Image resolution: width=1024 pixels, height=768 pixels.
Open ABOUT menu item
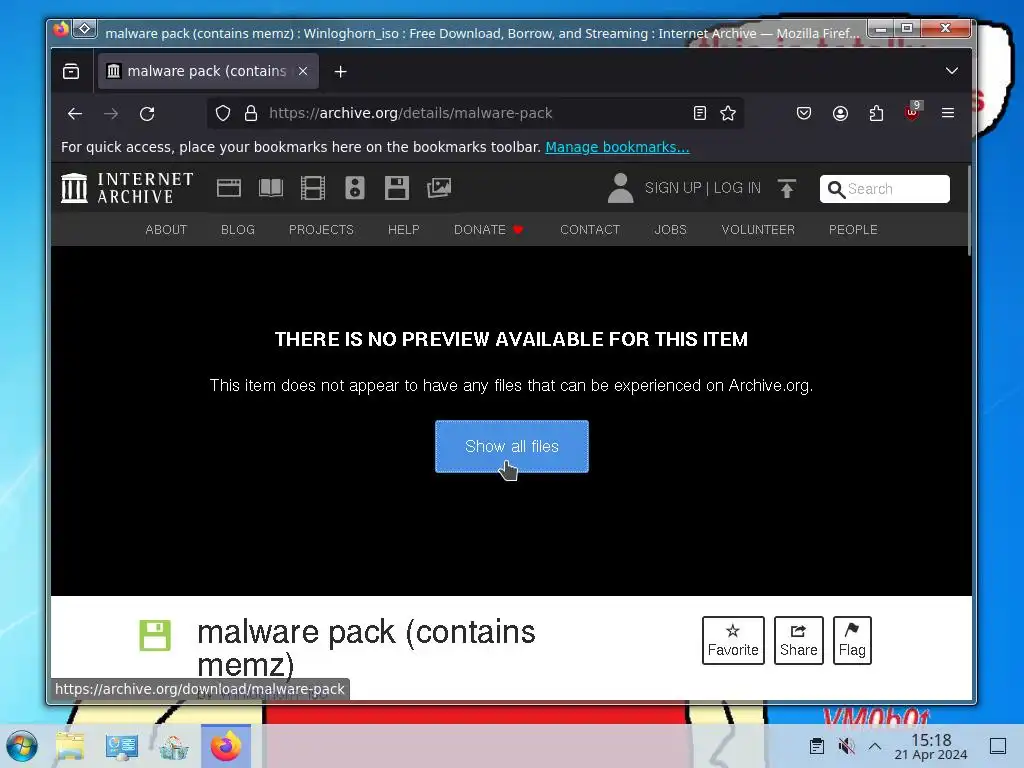point(166,230)
